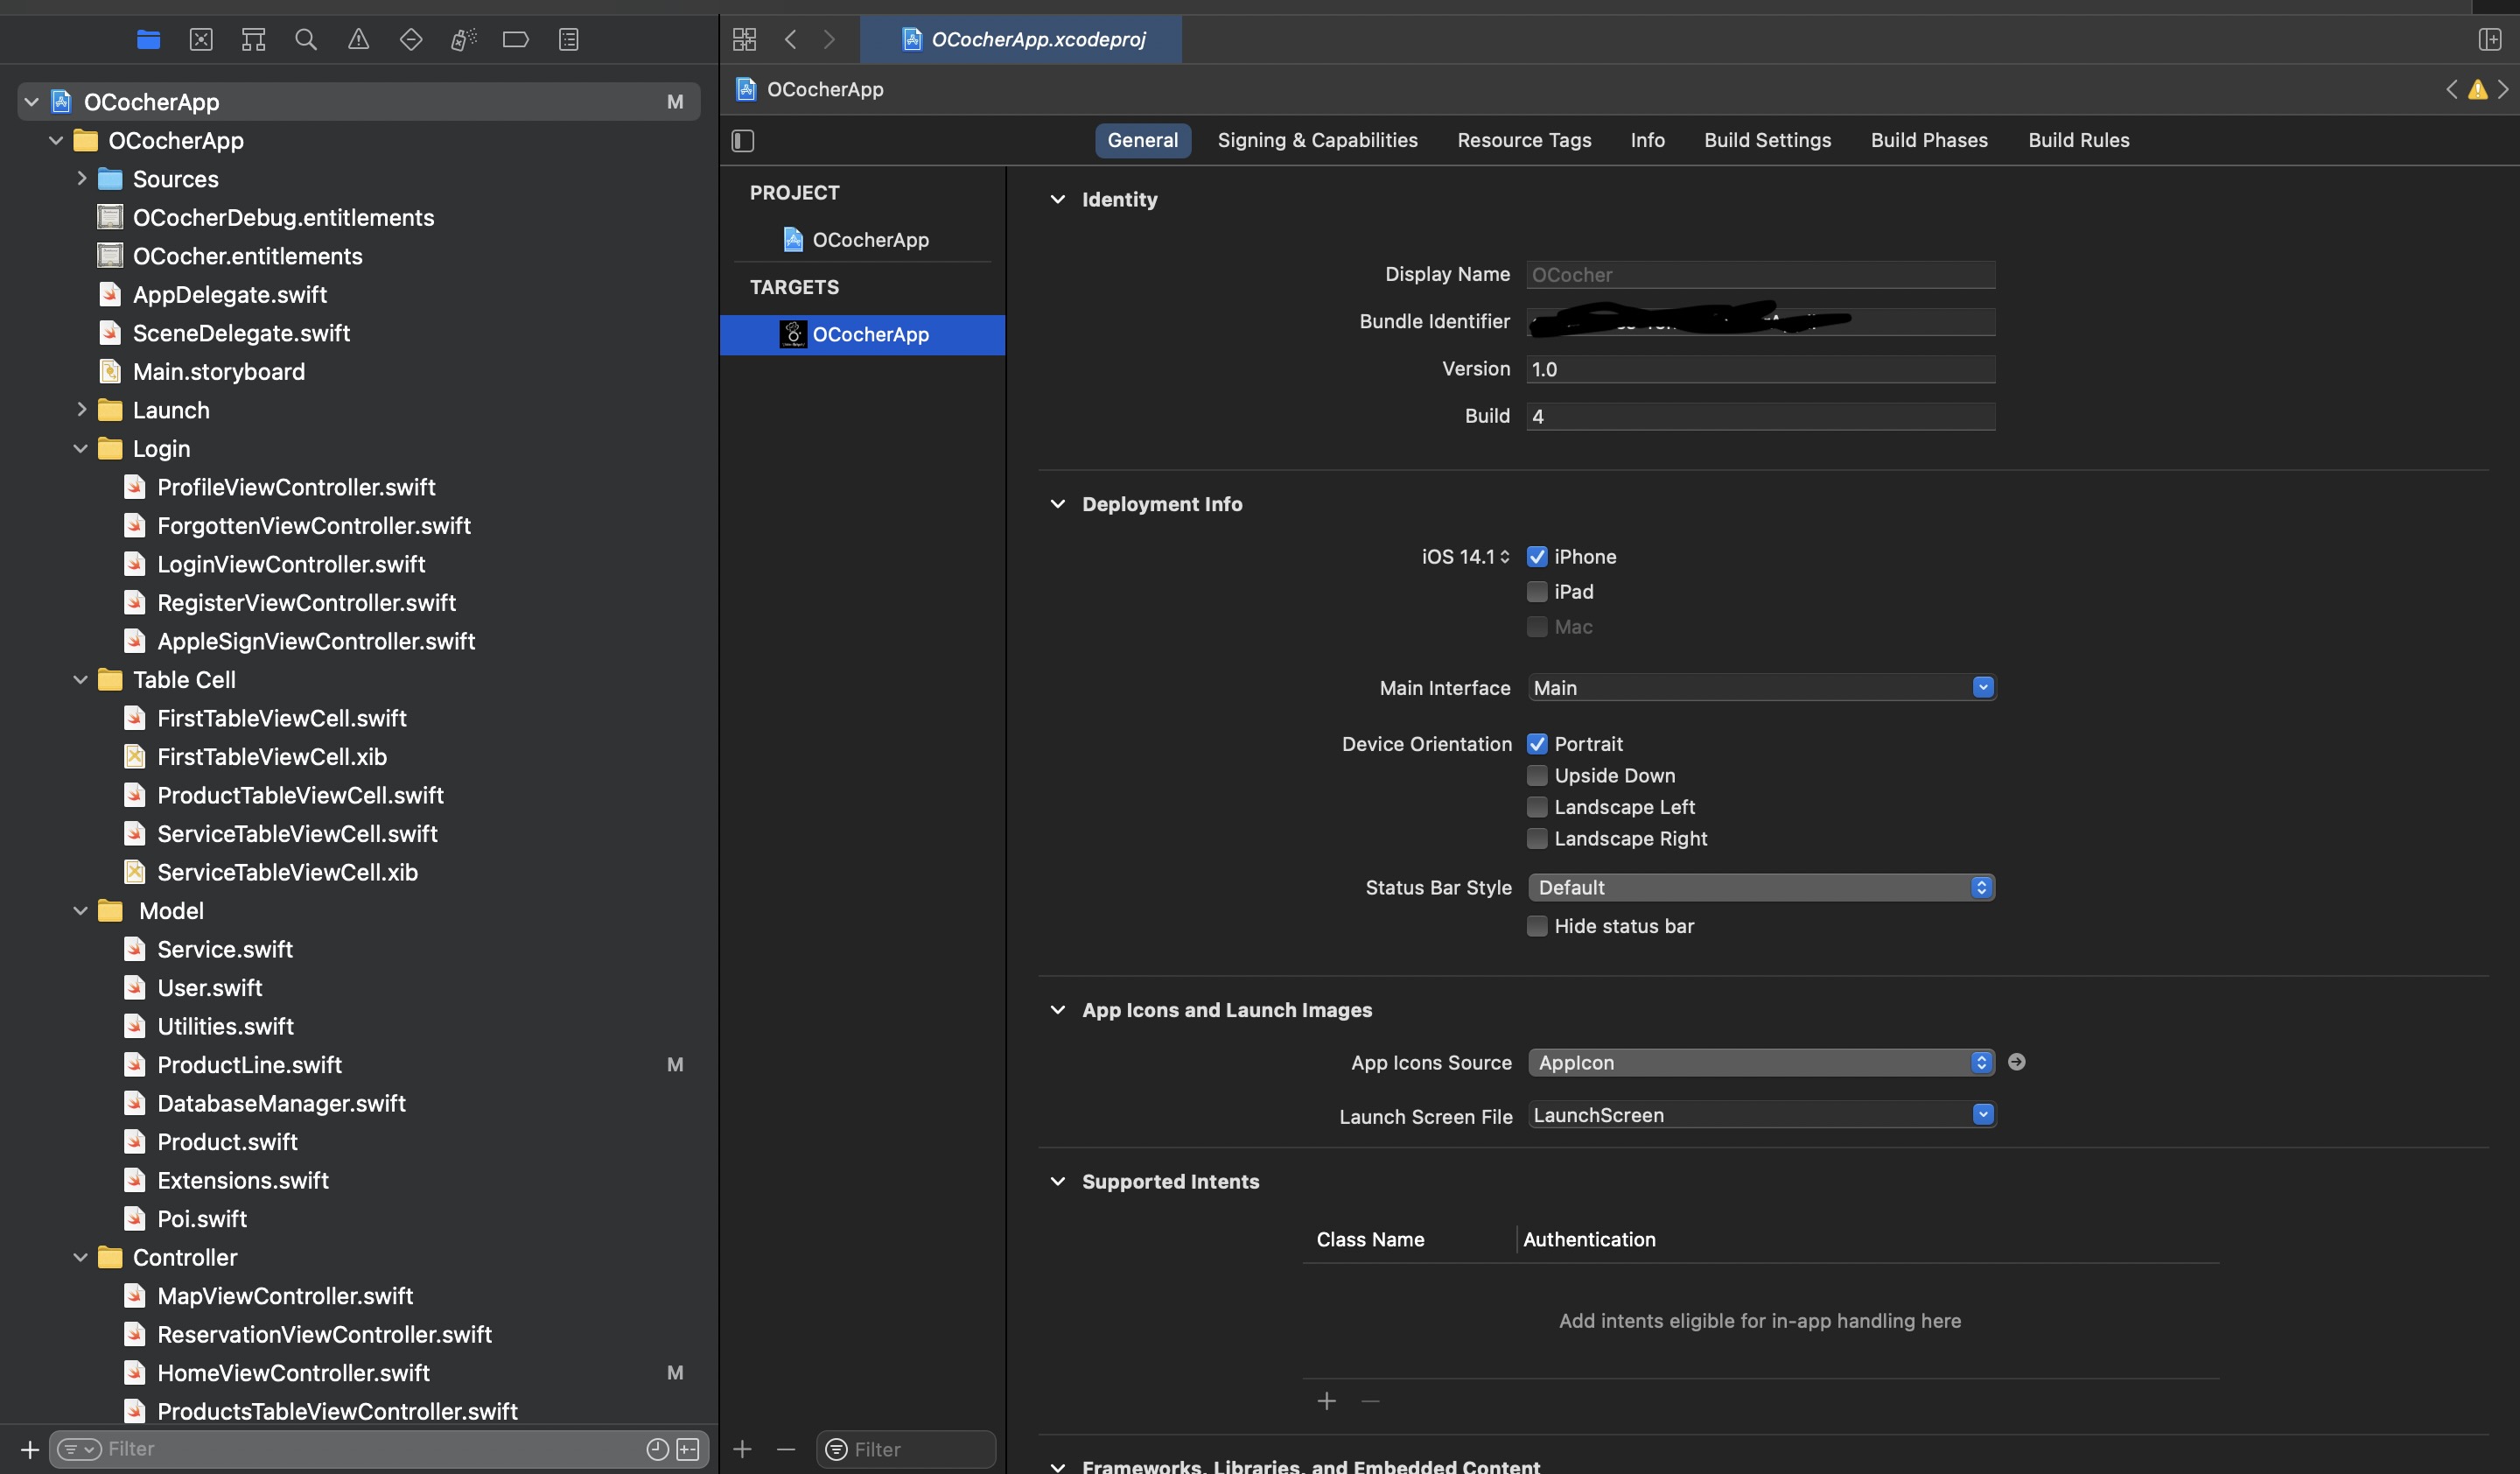Viewport: 2520px width, 1474px height.
Task: Open the Debug navigator icon
Action: click(463, 39)
